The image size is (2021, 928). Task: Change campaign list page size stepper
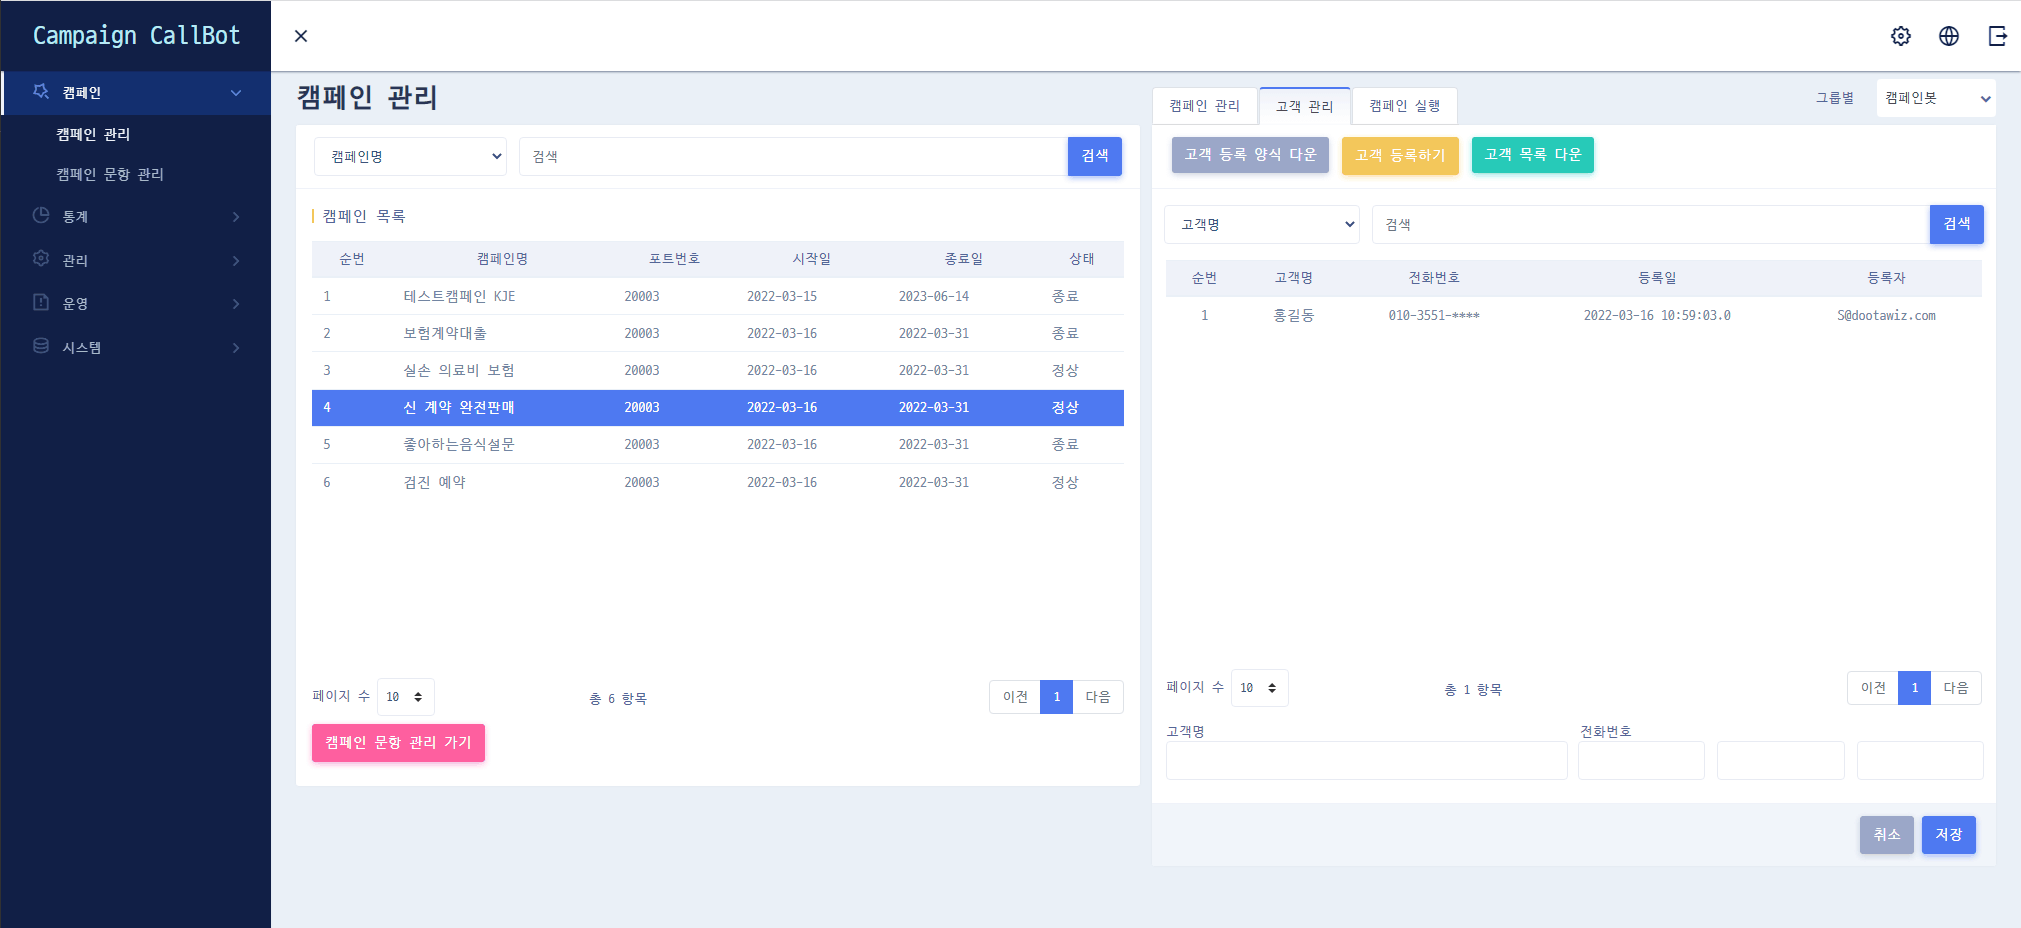[x=405, y=697]
